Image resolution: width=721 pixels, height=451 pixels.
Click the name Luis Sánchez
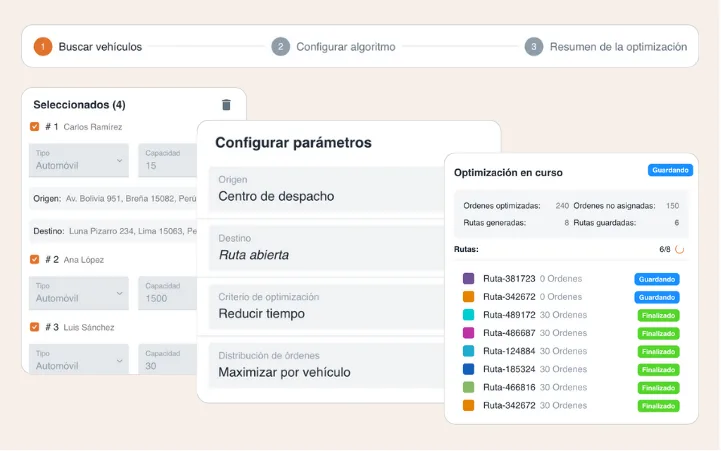tap(89, 327)
